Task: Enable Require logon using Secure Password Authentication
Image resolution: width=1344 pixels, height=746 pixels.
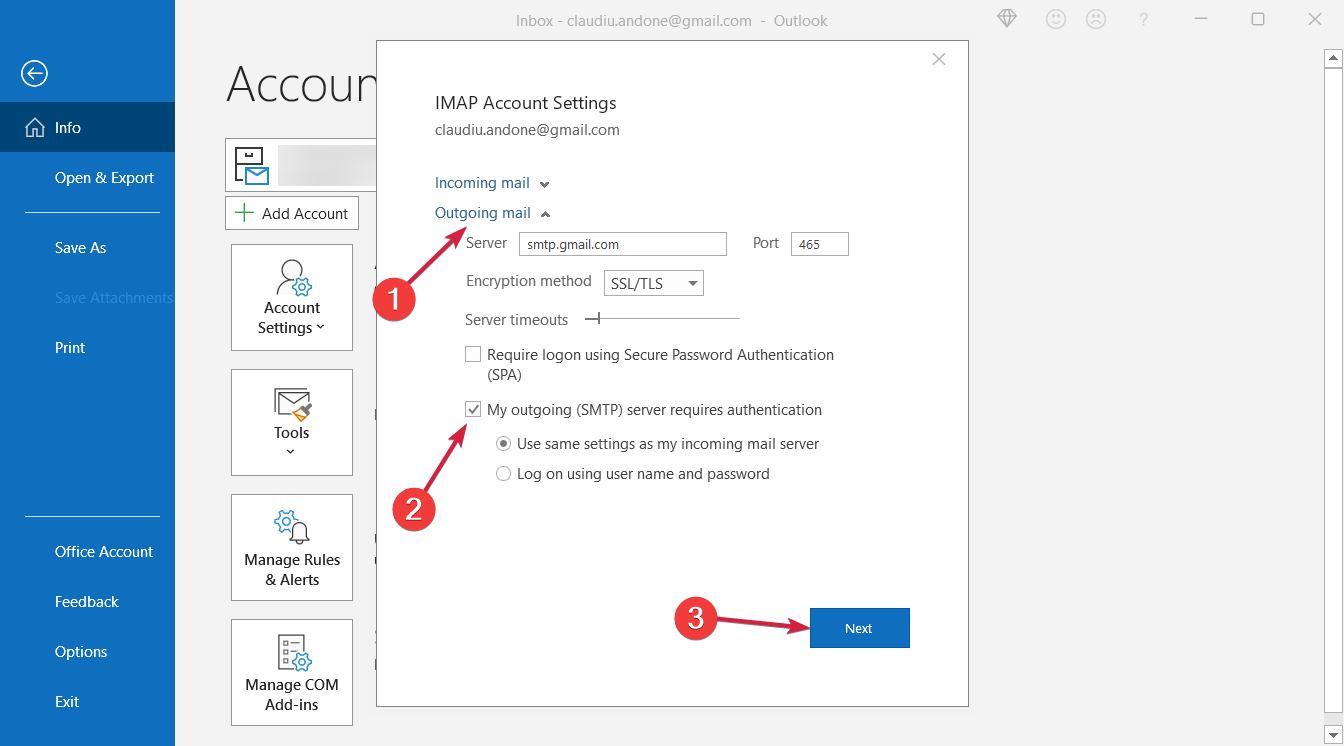Action: click(x=473, y=354)
